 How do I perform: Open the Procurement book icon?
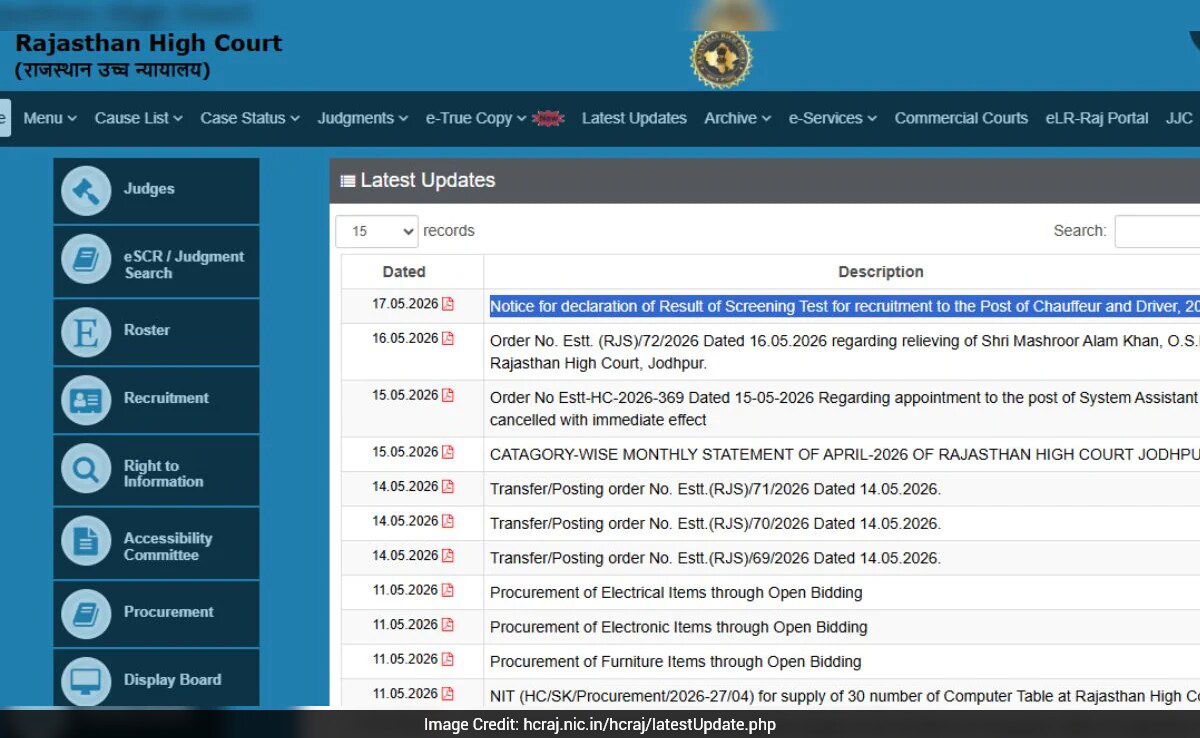click(86, 613)
